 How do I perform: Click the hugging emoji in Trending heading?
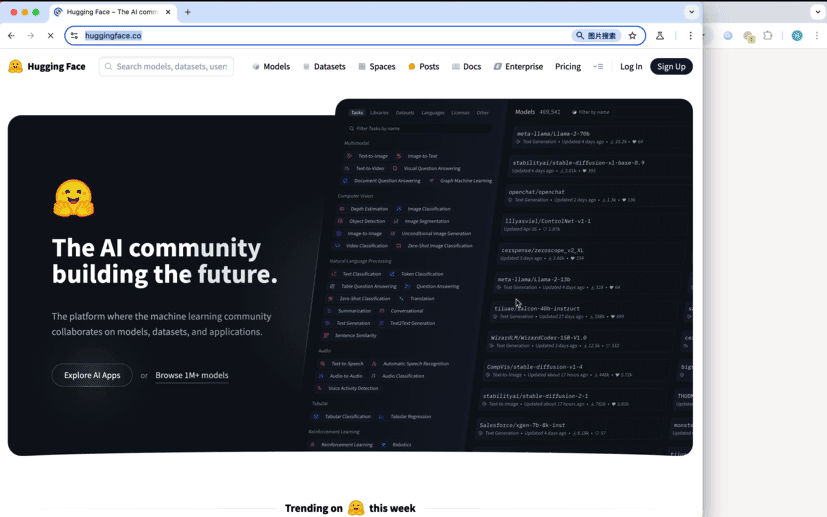click(356, 508)
